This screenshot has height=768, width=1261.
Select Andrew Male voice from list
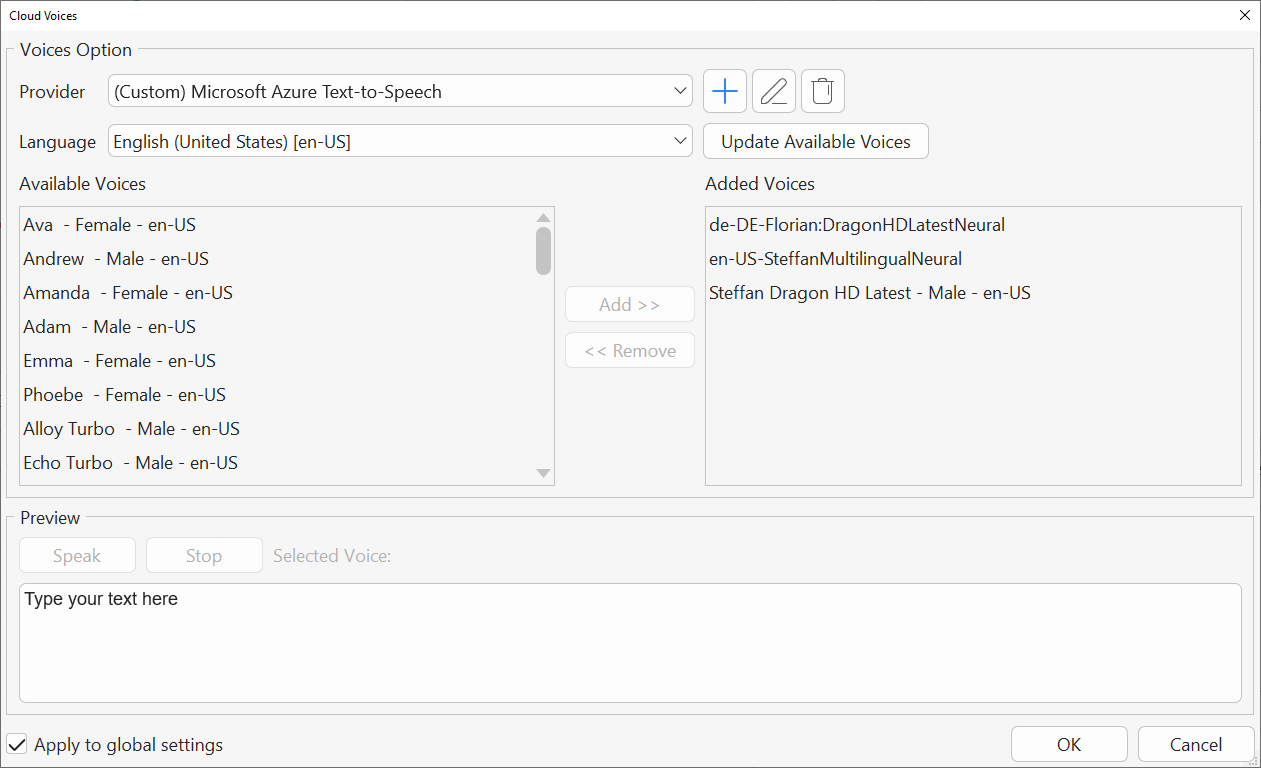click(116, 259)
